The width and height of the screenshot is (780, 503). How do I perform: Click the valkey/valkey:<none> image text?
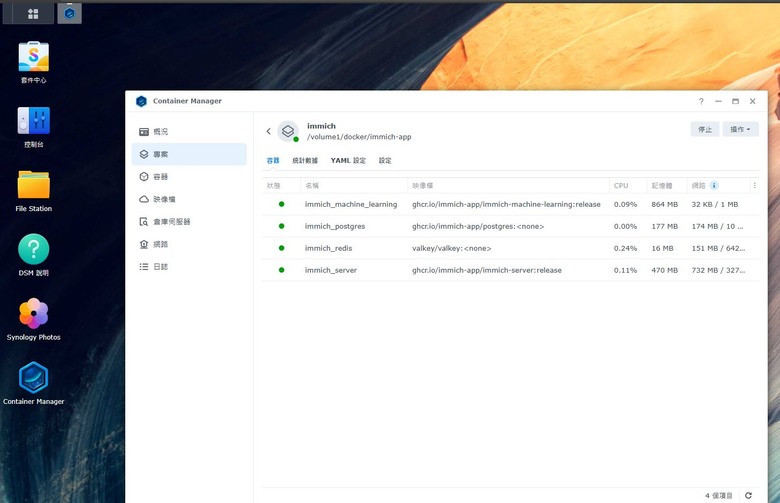(451, 248)
